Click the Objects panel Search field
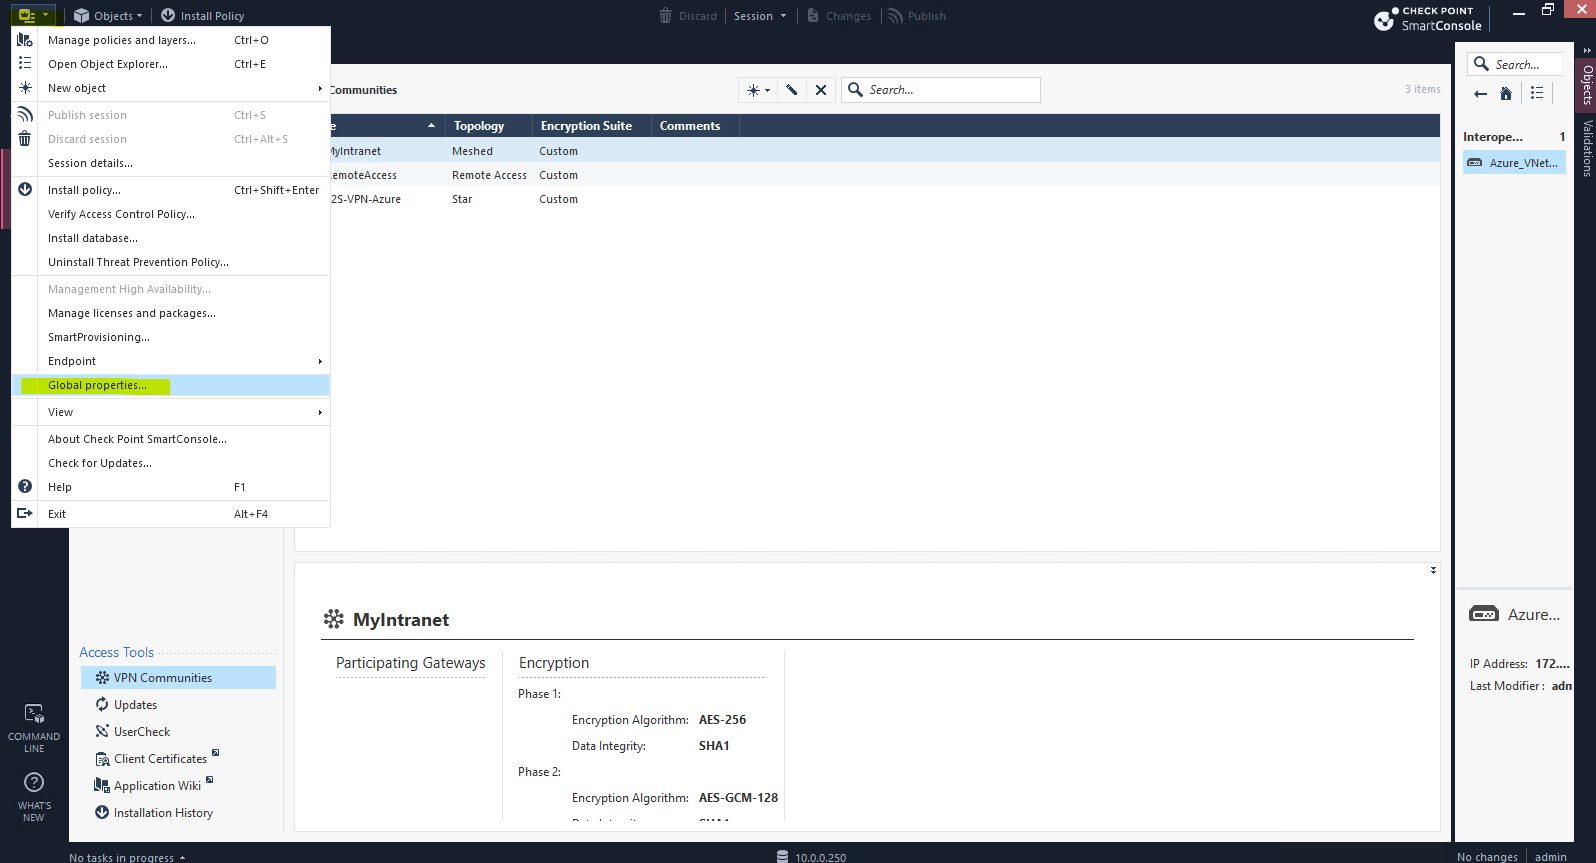Screen dimensions: 1596x863 pos(1515,65)
